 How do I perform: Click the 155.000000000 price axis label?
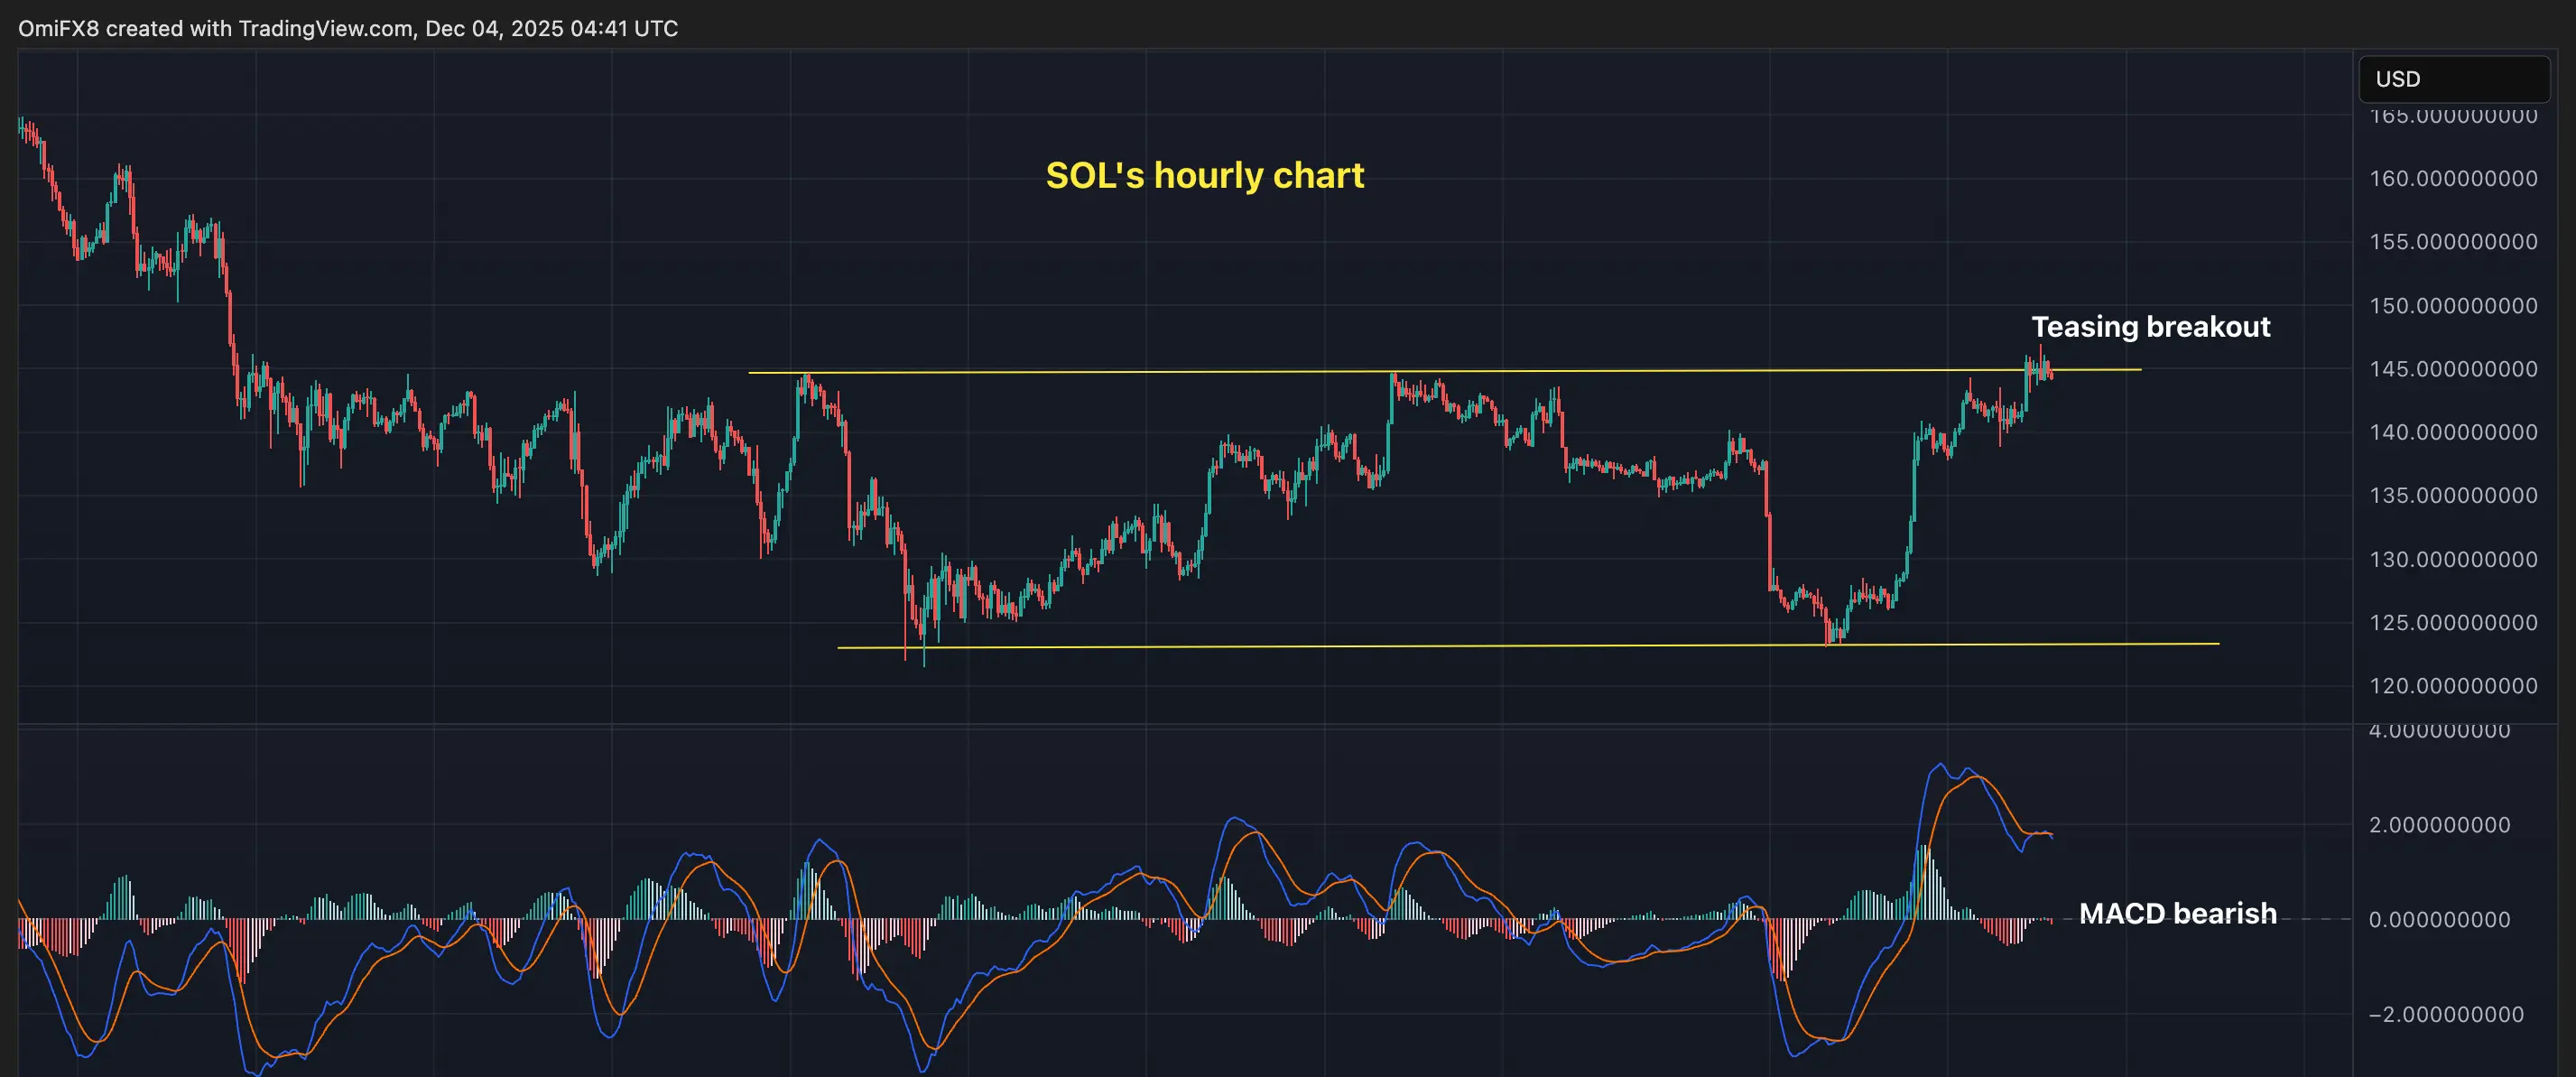pyautogui.click(x=2452, y=242)
